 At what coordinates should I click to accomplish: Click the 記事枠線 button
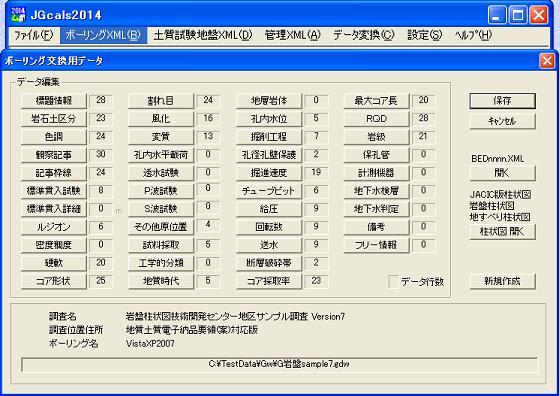point(54,173)
